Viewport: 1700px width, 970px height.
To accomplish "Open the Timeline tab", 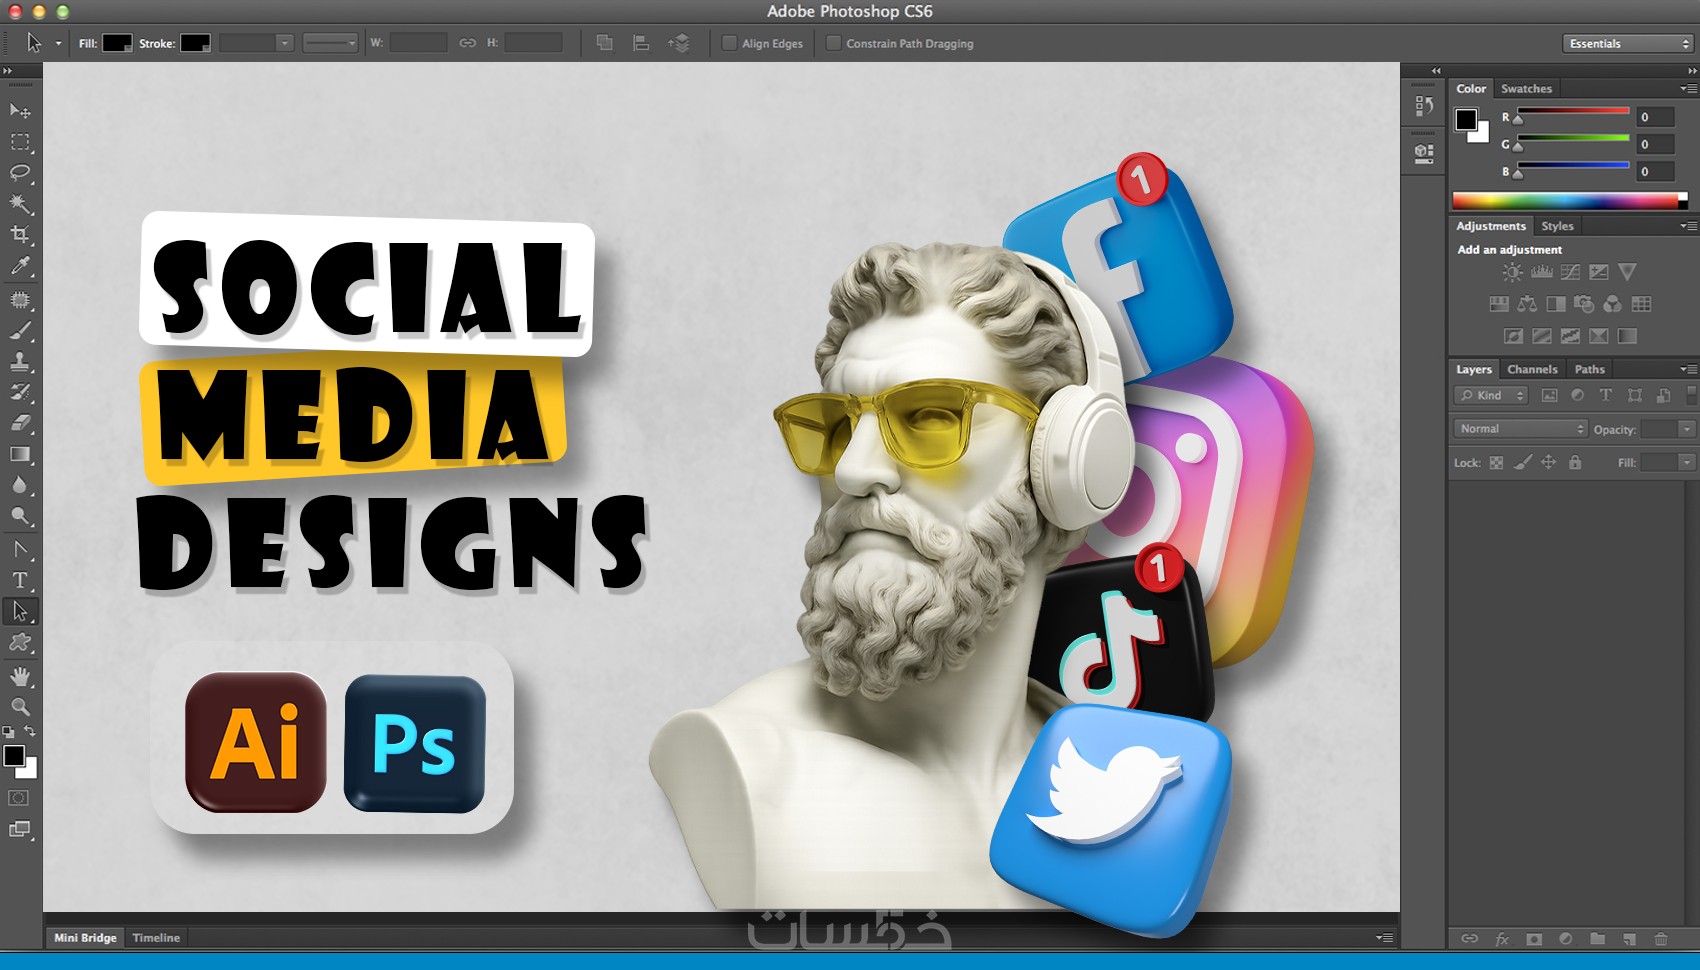I will tap(156, 938).
